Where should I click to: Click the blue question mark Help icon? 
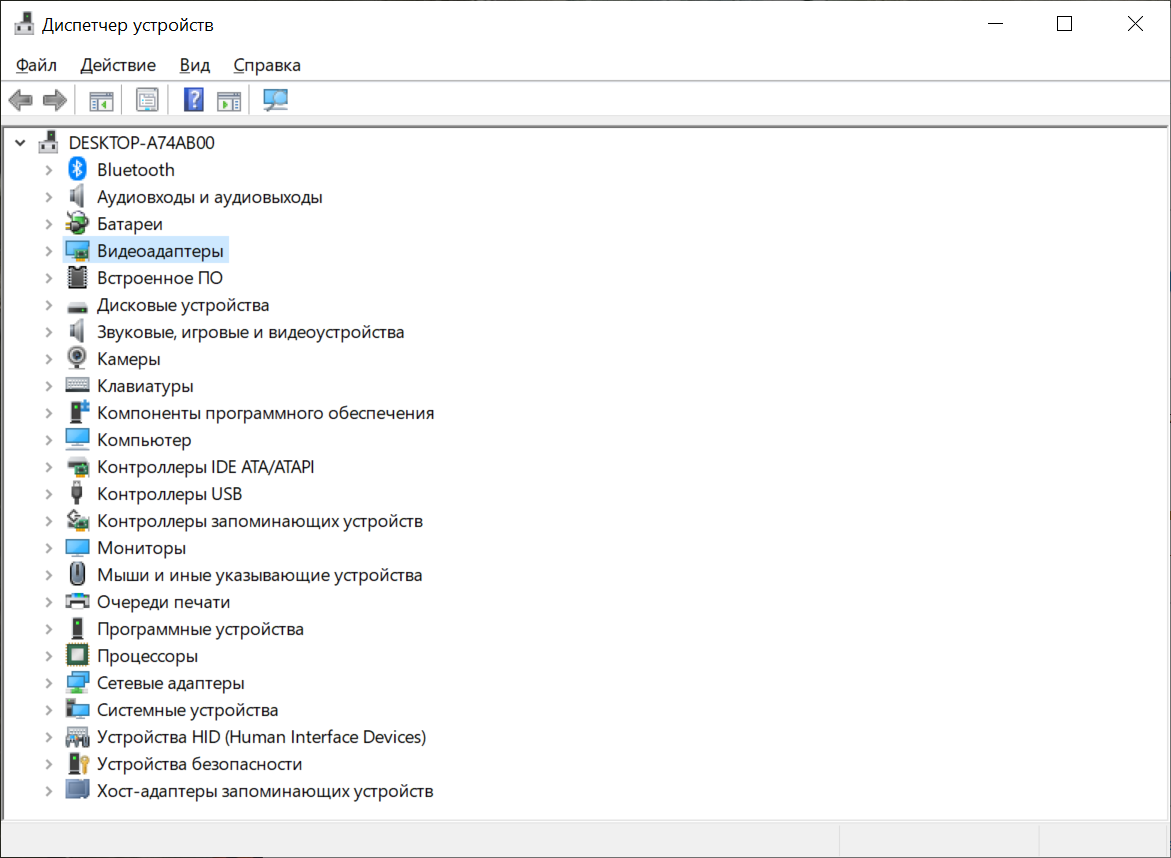pos(194,100)
